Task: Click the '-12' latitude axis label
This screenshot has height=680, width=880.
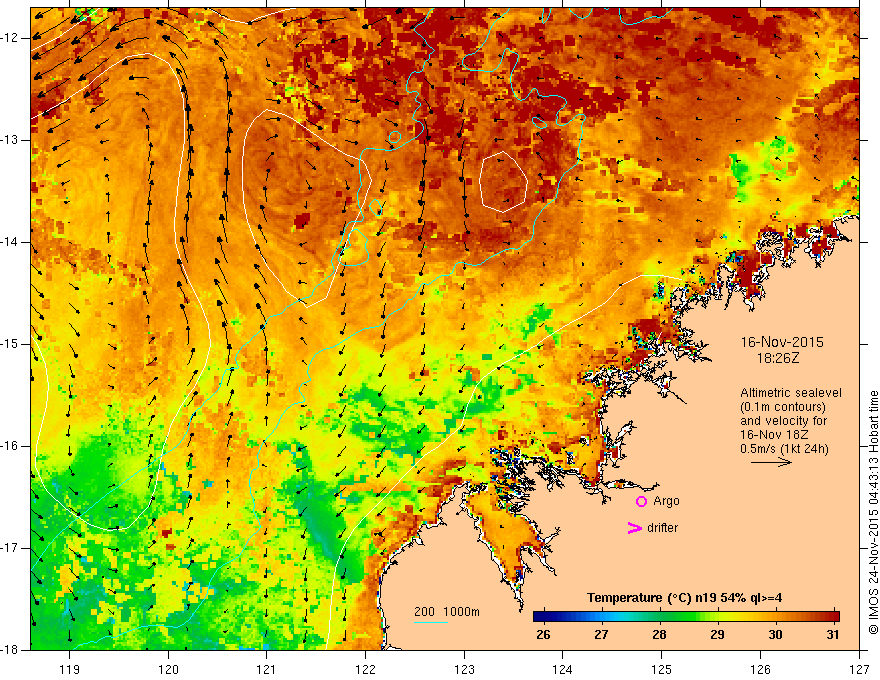Action: point(10,38)
